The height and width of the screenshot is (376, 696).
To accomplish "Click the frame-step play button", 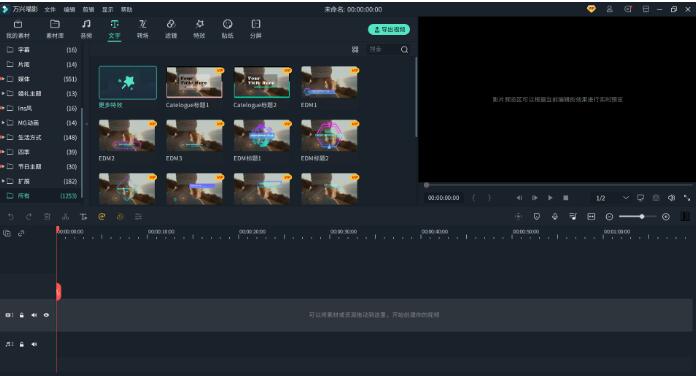I will [x=534, y=198].
